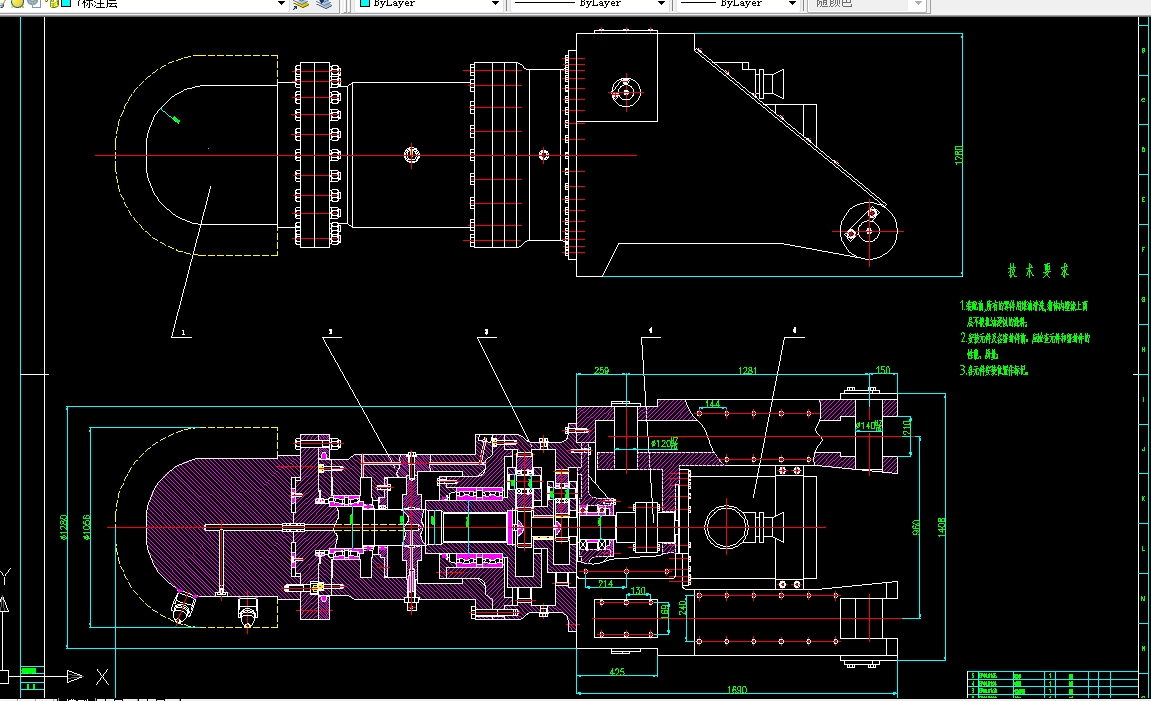Select the 150 dimension text

tap(883, 370)
